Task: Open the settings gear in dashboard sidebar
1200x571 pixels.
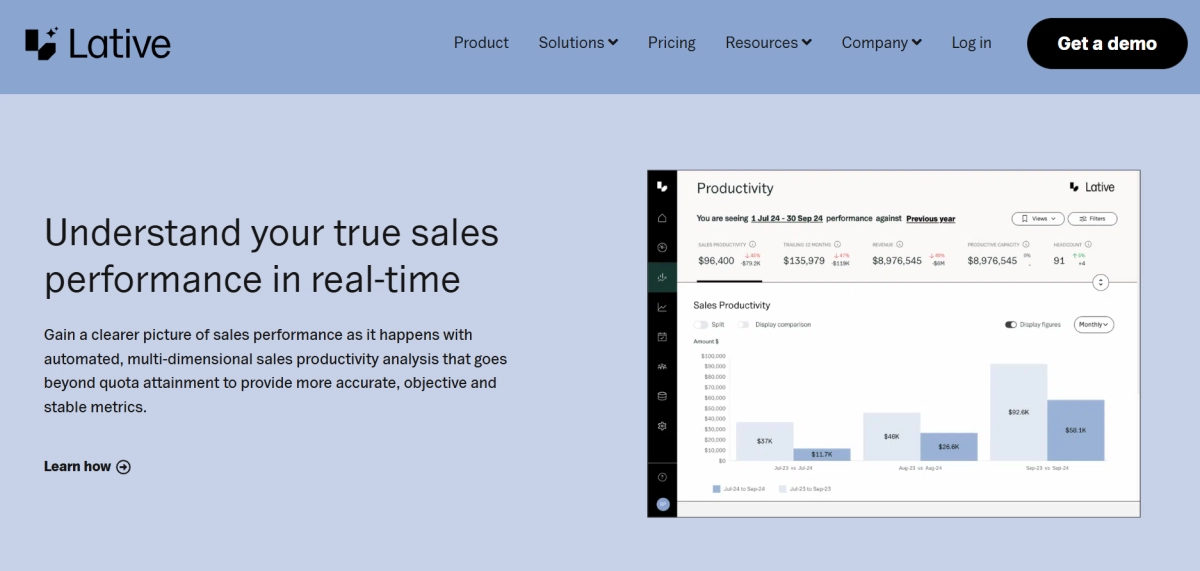Action: [662, 426]
